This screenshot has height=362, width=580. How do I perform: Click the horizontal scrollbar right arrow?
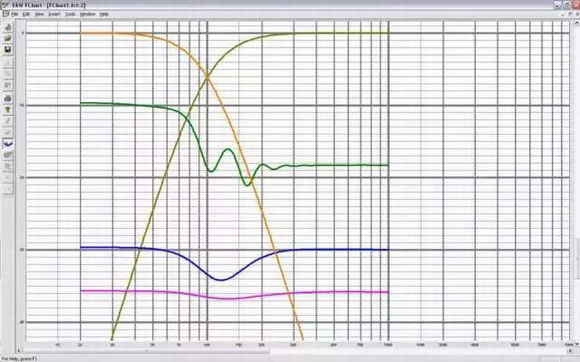coord(571,350)
